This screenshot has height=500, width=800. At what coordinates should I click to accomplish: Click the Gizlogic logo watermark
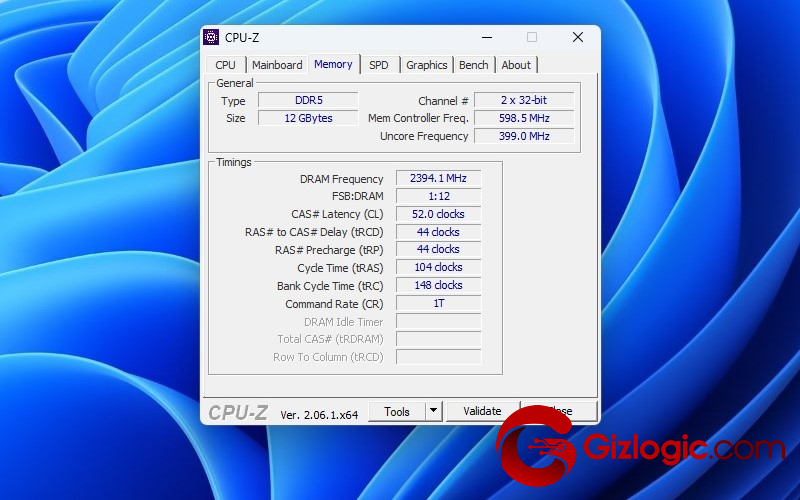(640, 447)
